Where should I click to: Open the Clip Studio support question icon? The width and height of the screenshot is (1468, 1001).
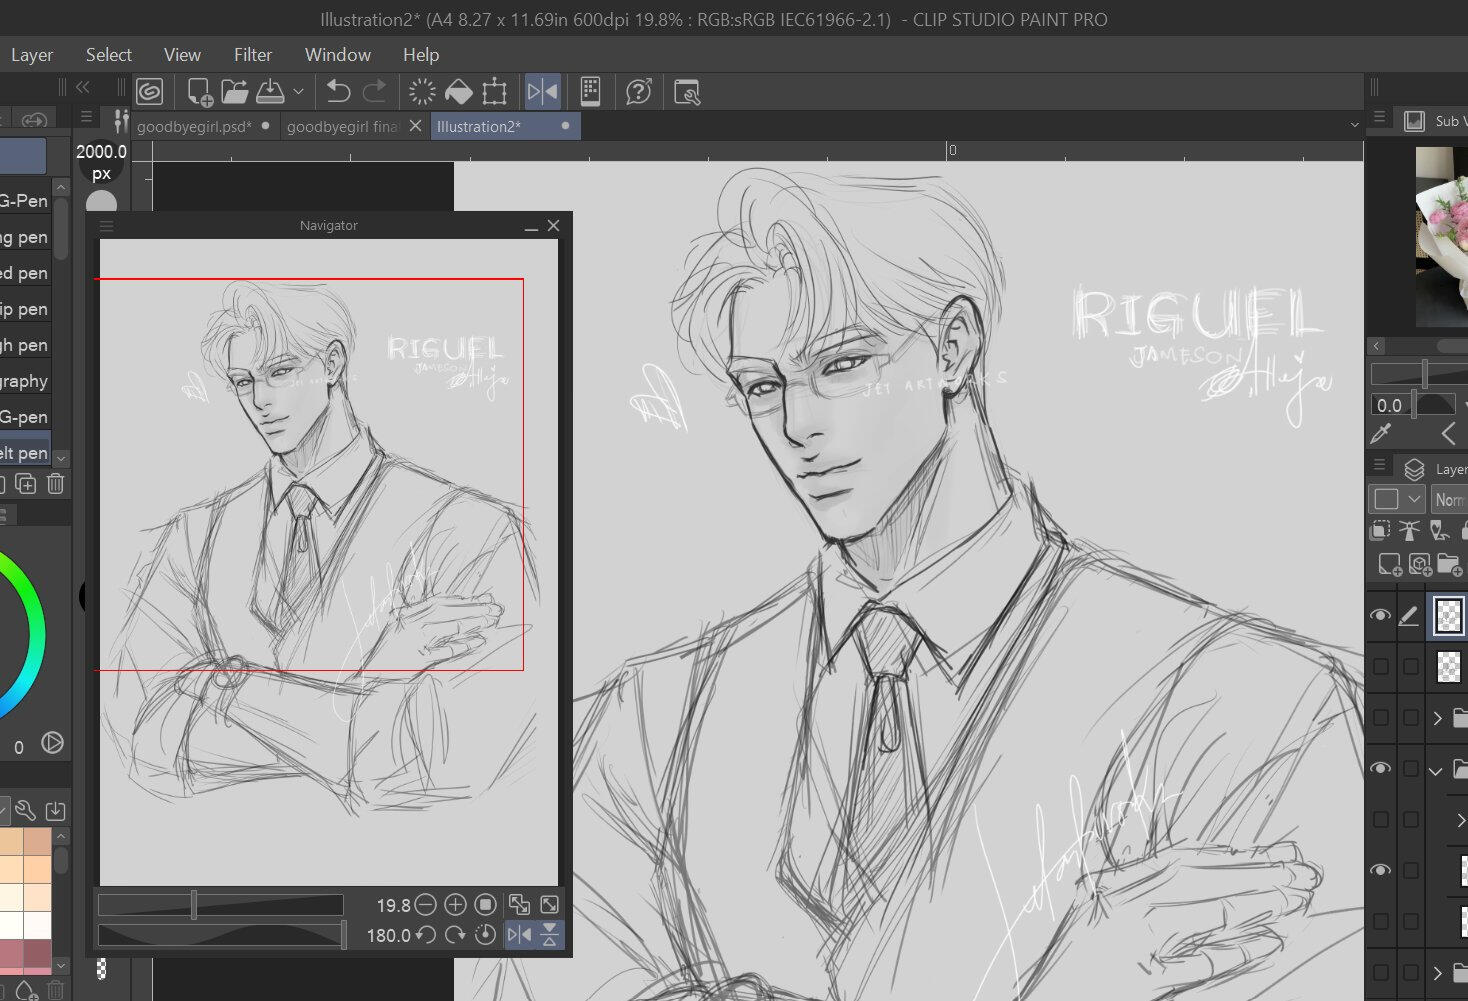click(638, 92)
